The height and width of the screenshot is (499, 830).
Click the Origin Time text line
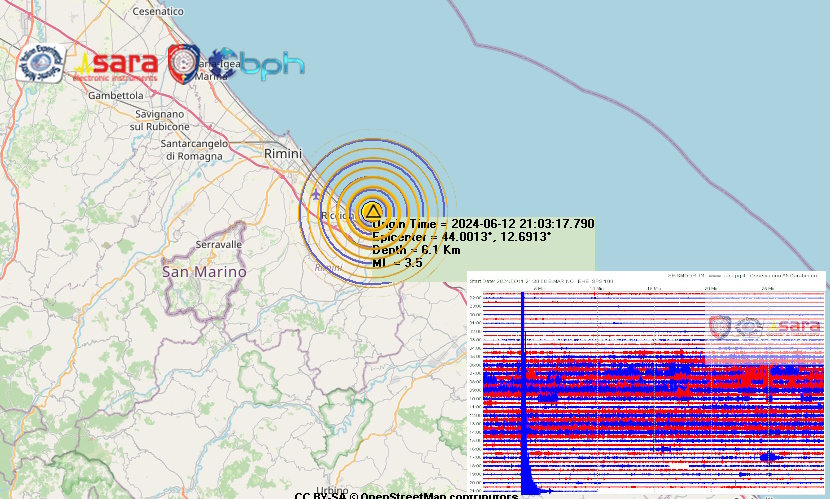click(x=483, y=223)
